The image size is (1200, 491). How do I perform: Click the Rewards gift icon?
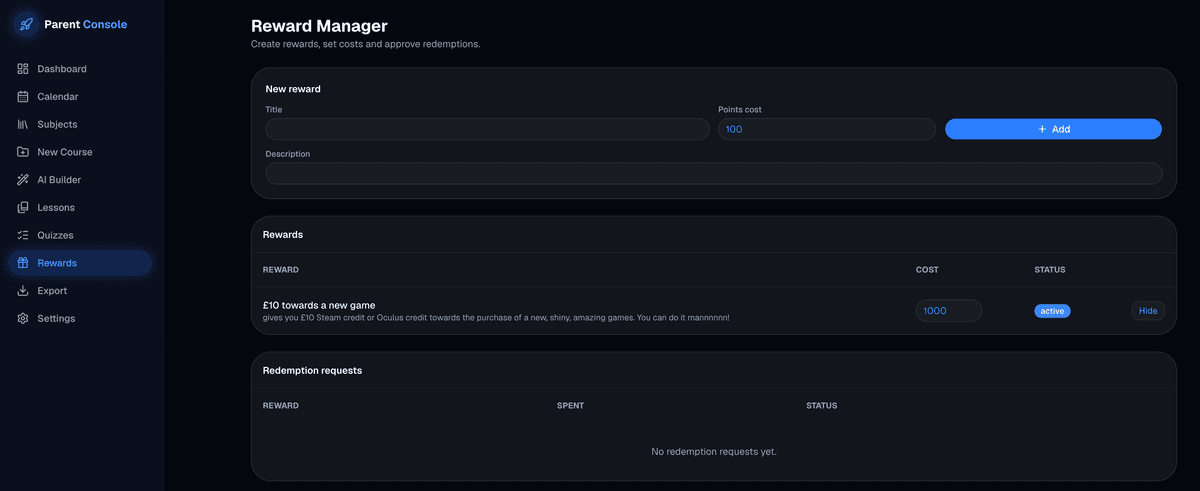pos(23,263)
